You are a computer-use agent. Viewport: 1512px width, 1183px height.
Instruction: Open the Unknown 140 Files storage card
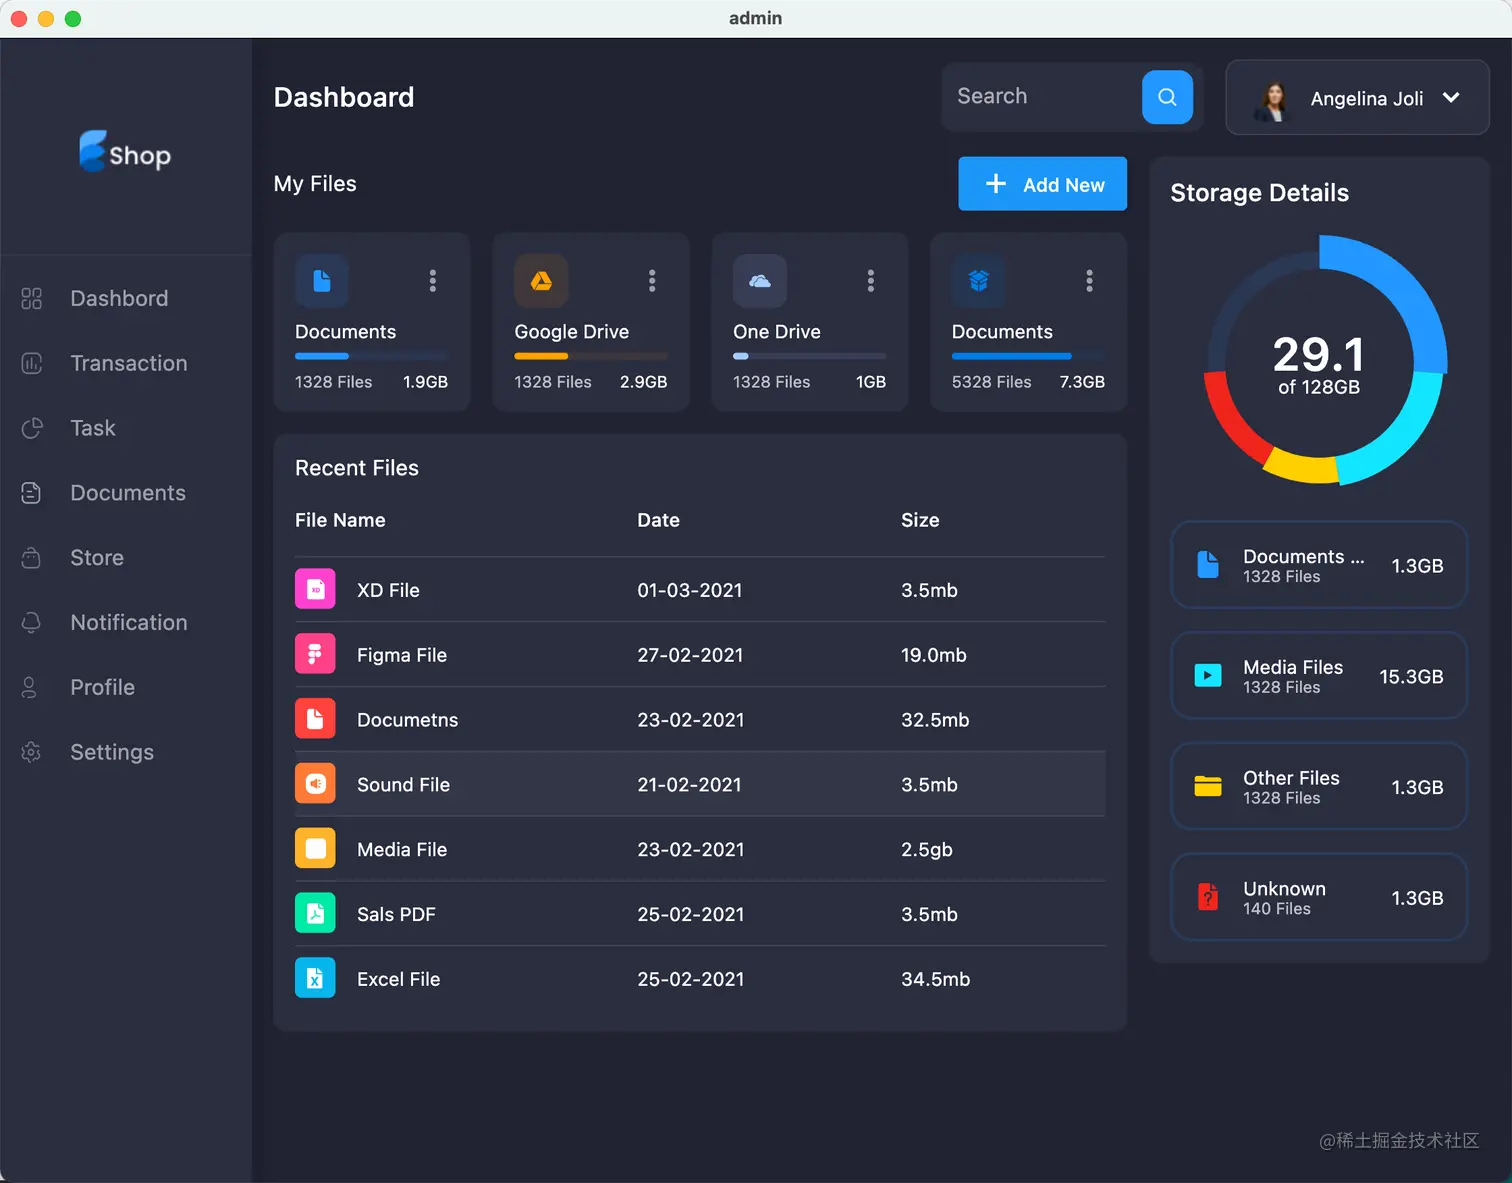(1318, 897)
